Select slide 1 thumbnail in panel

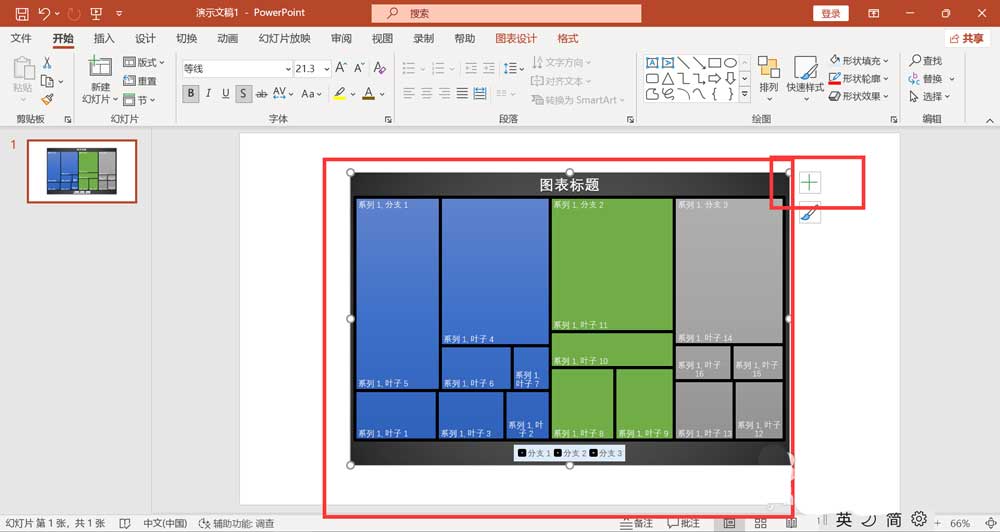coord(82,171)
